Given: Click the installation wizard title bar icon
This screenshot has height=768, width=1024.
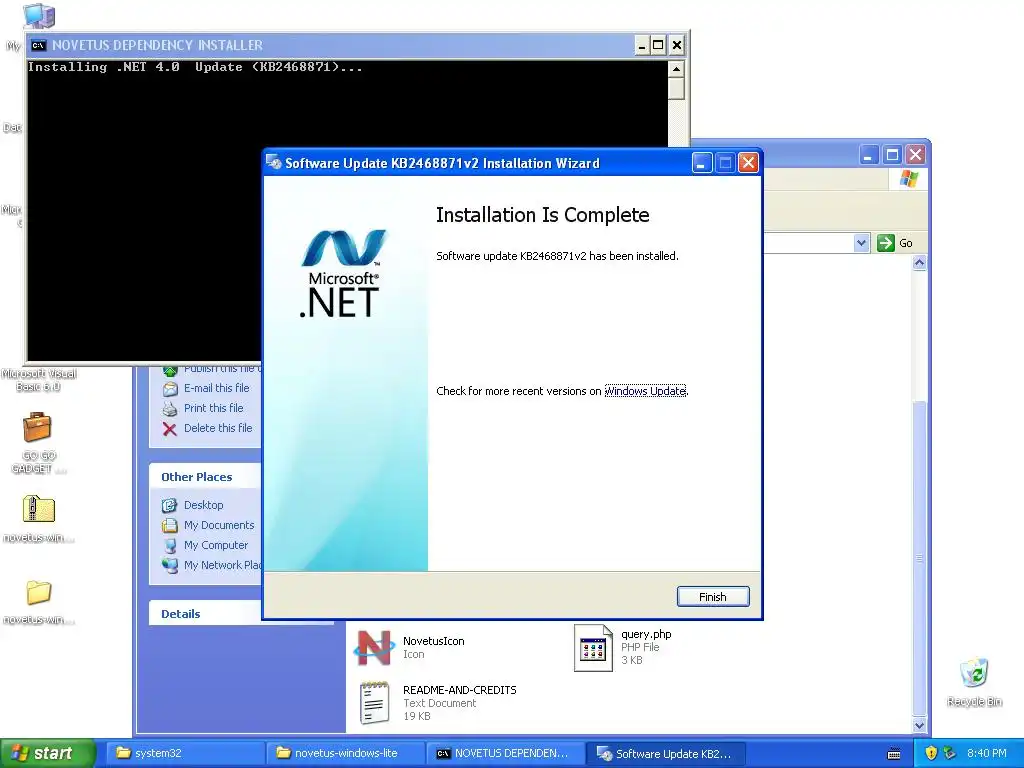Looking at the screenshot, I should pyautogui.click(x=274, y=163).
